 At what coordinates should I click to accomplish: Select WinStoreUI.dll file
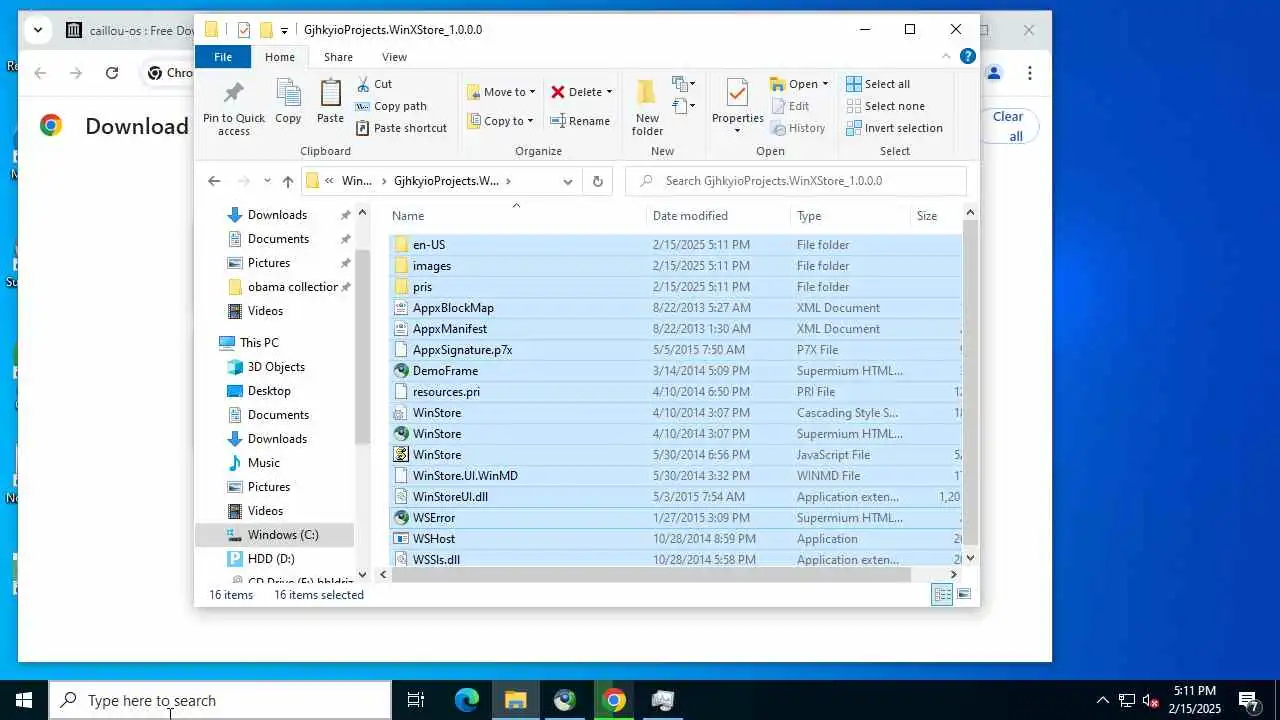(450, 497)
